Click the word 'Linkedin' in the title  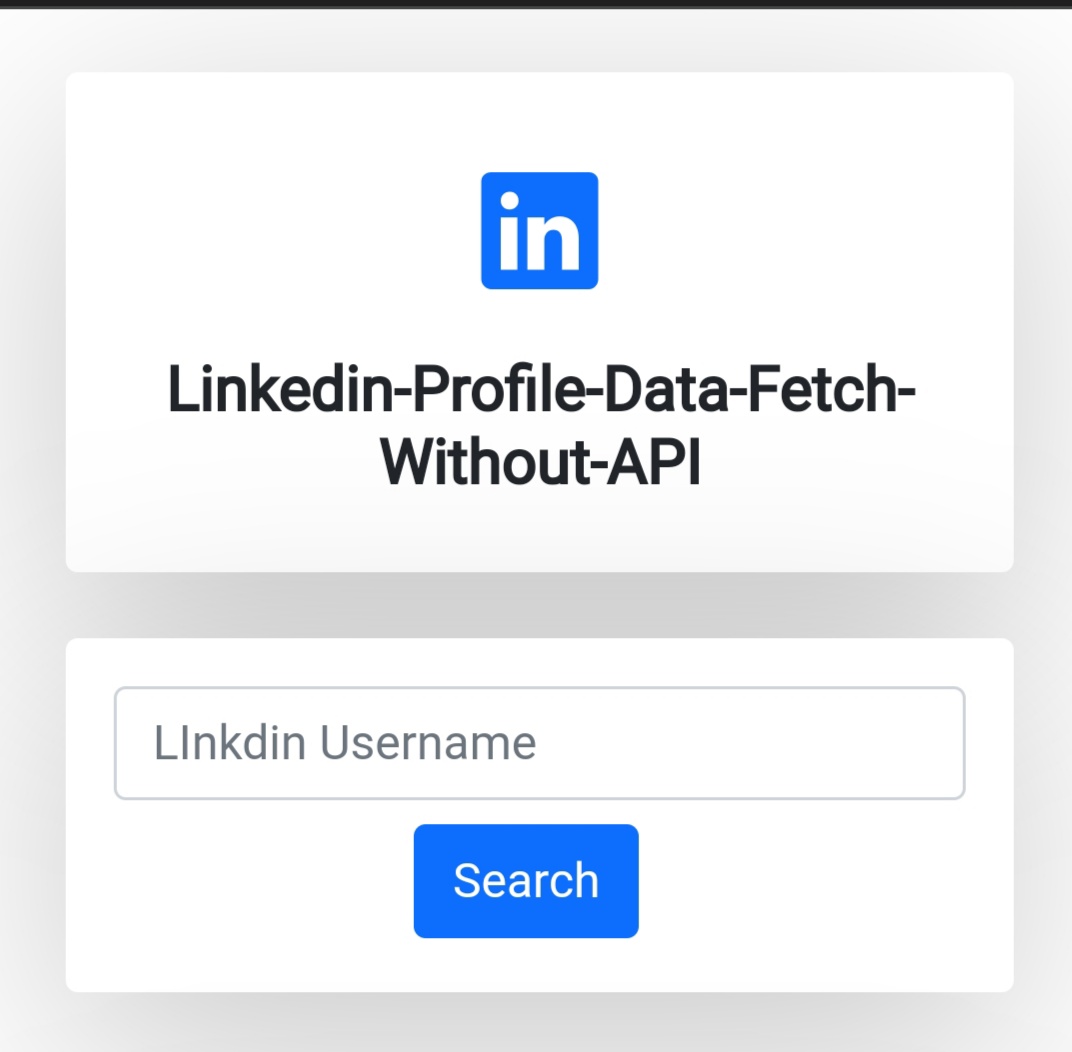click(280, 390)
